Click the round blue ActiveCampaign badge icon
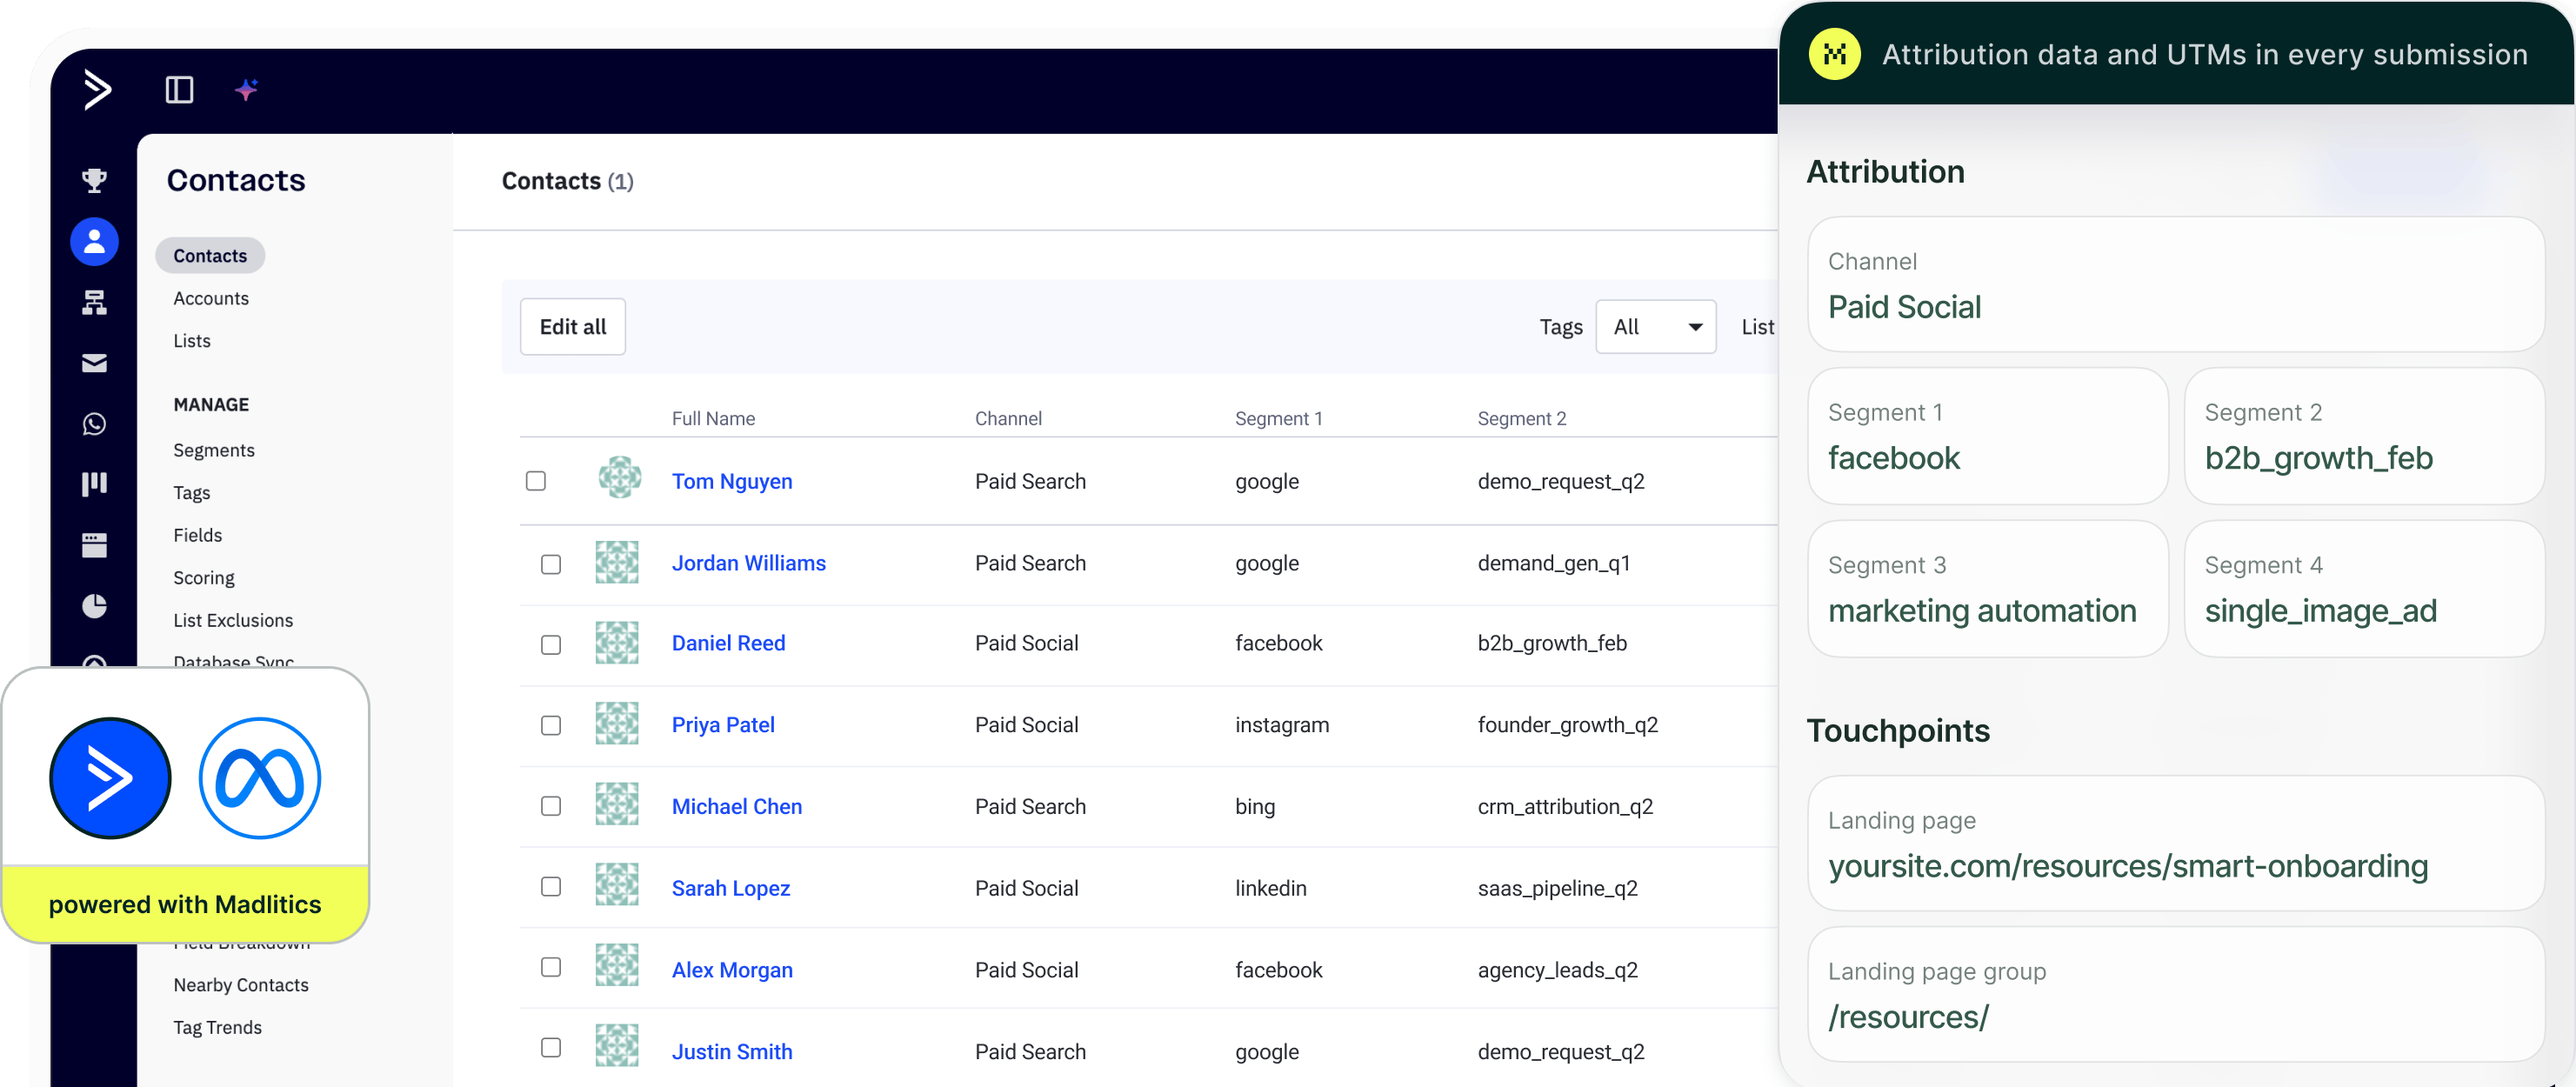 (x=110, y=778)
